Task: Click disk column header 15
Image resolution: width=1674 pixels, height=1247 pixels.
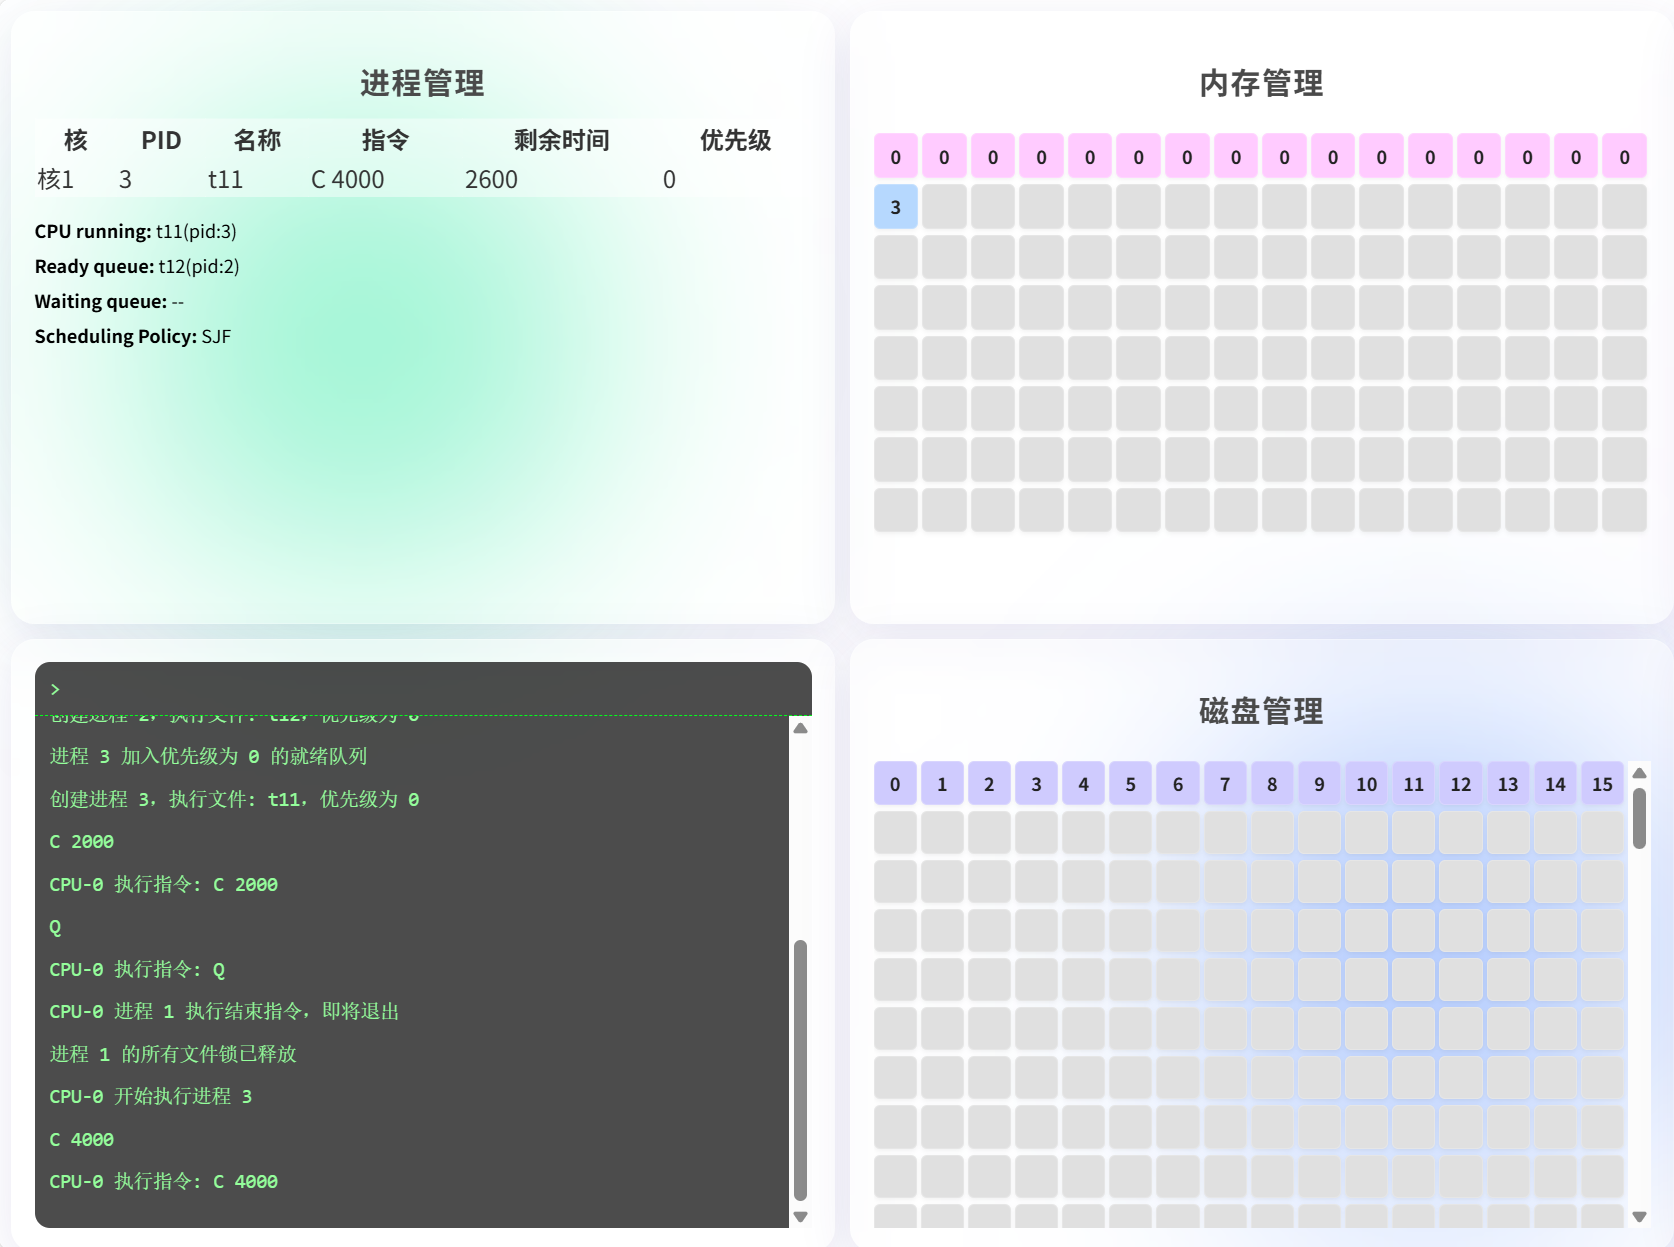Action: point(1602,784)
